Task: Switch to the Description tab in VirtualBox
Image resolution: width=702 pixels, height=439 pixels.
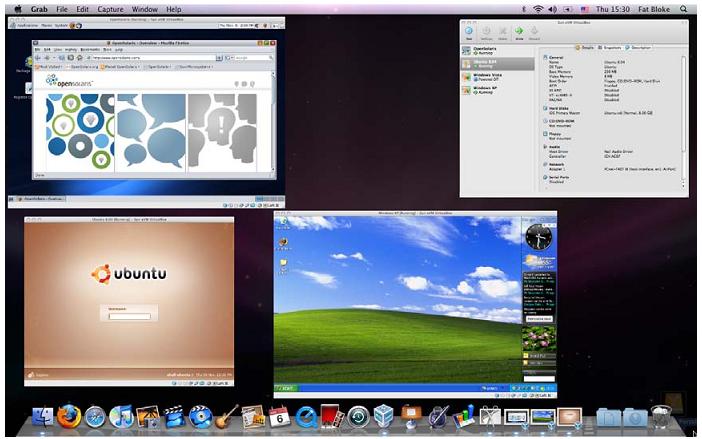Action: coord(638,47)
